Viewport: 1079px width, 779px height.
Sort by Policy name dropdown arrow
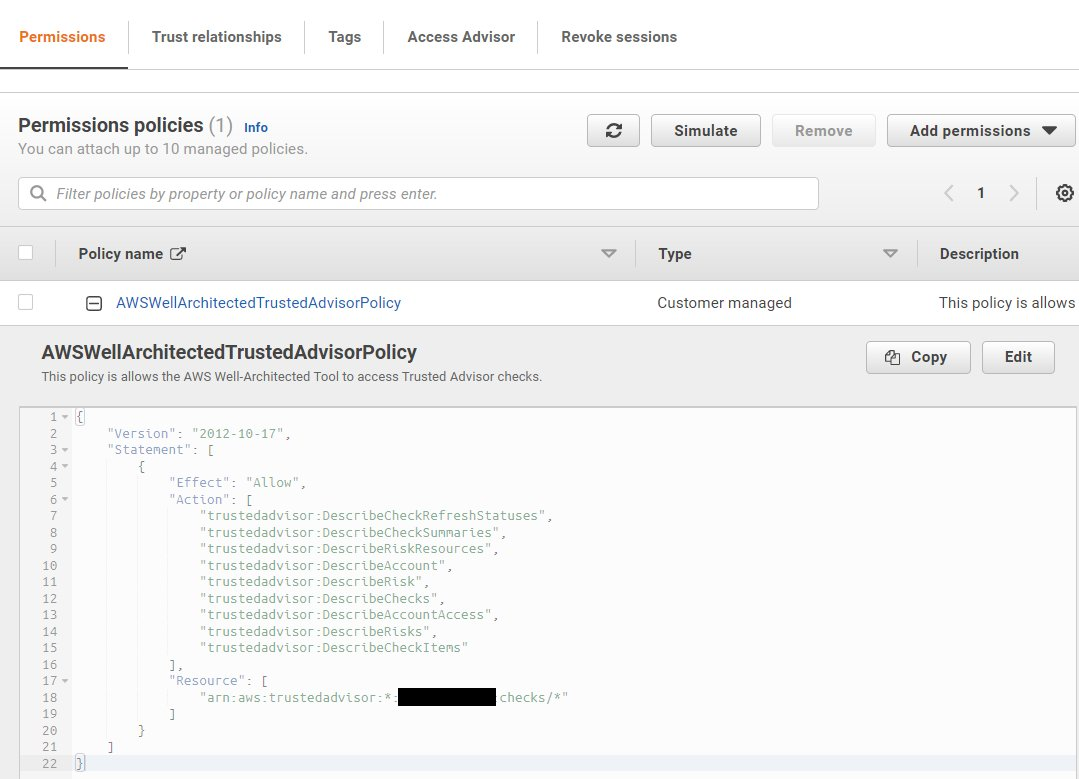(x=608, y=254)
